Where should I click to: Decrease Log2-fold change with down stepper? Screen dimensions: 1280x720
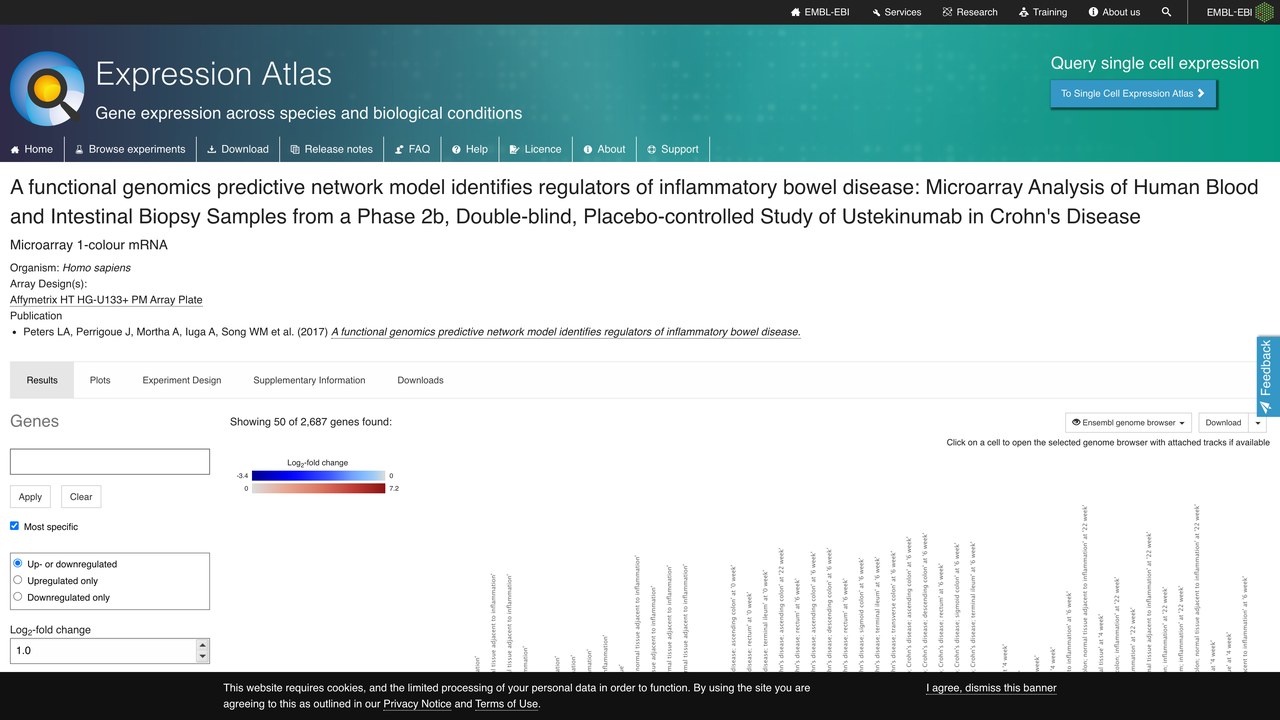[x=203, y=656]
